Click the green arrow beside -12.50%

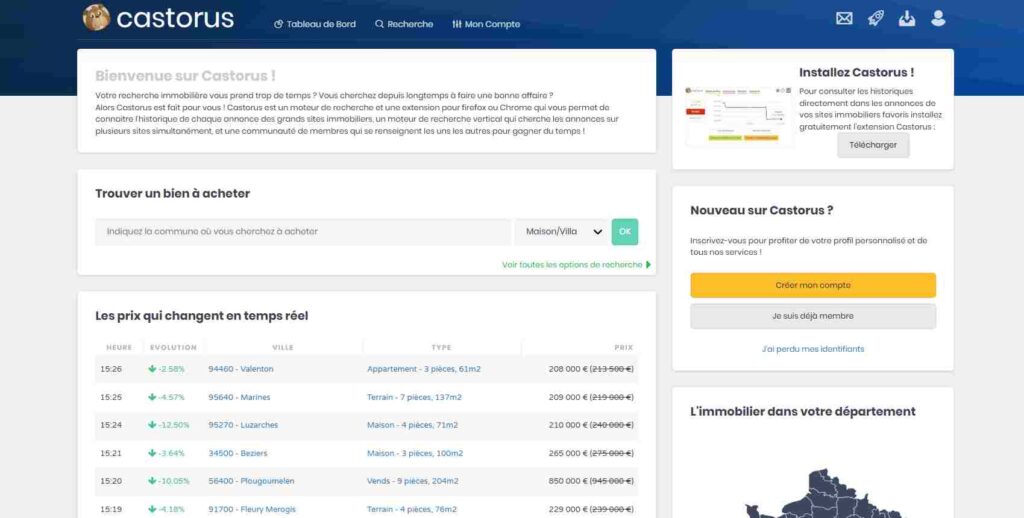click(152, 425)
